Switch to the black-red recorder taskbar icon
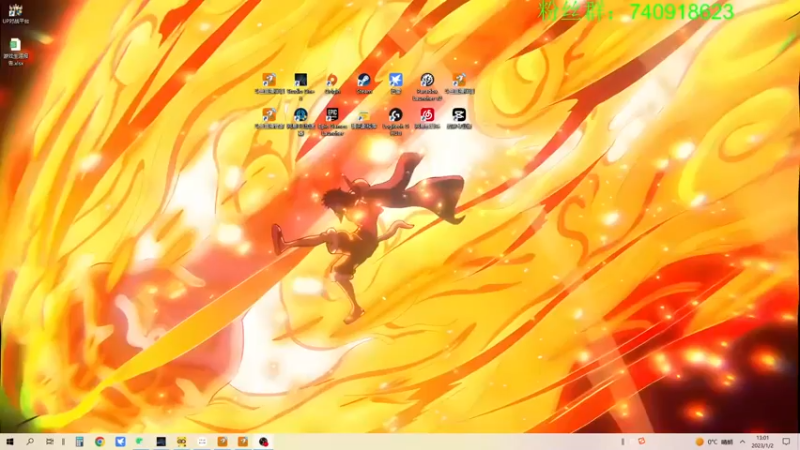This screenshot has height=450, width=800. 263,442
